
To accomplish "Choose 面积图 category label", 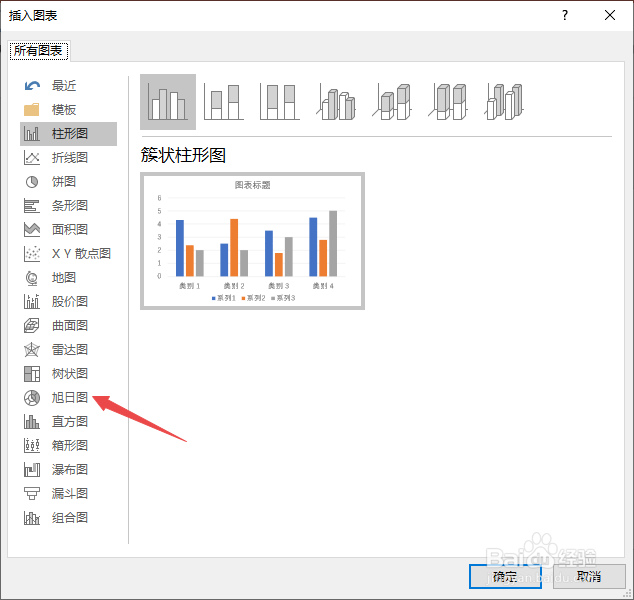I will [70, 230].
